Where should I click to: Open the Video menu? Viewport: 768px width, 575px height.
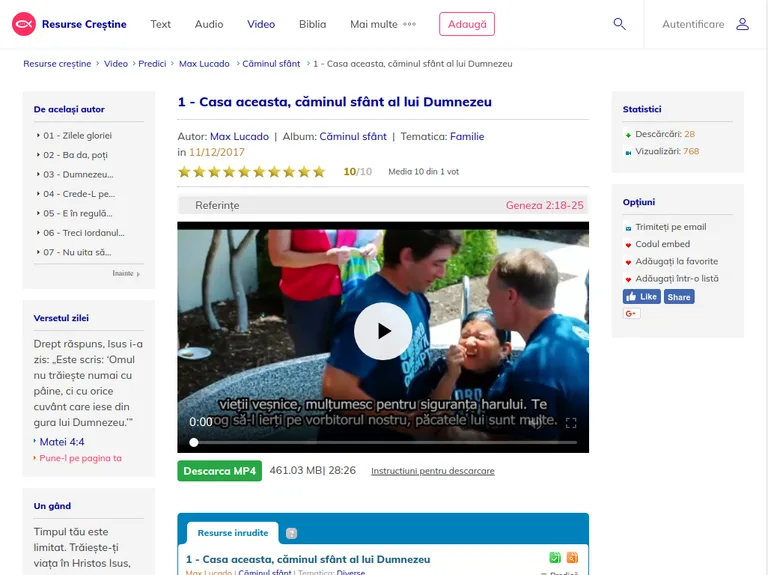(261, 24)
